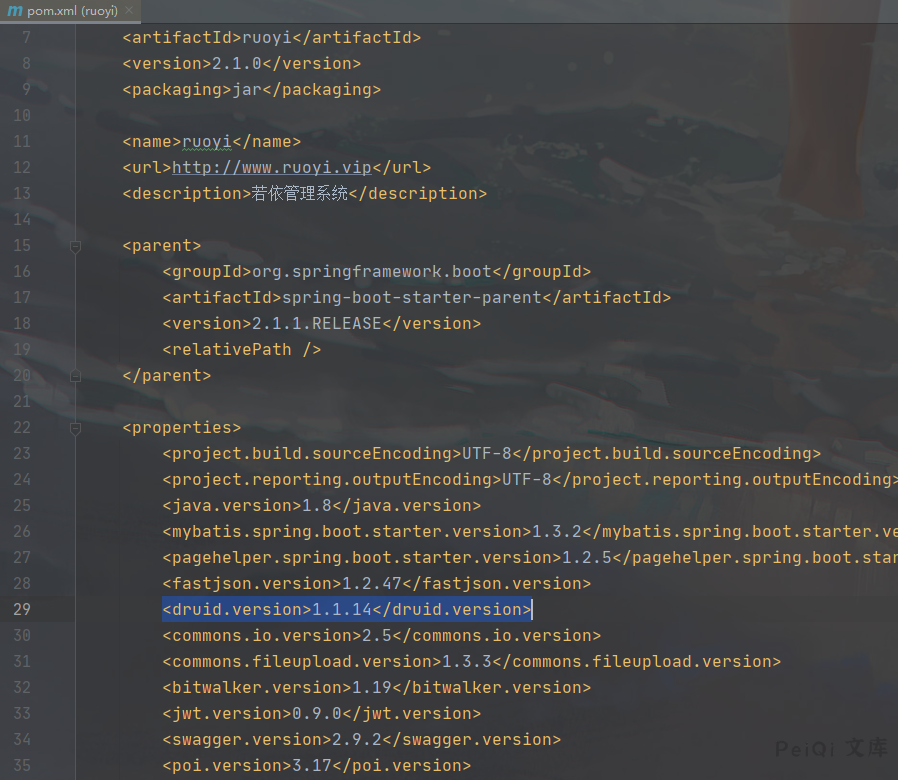Screen dimensions: 898x780
Task: Click line number 29 in the gutter
Action: pyautogui.click(x=21, y=610)
